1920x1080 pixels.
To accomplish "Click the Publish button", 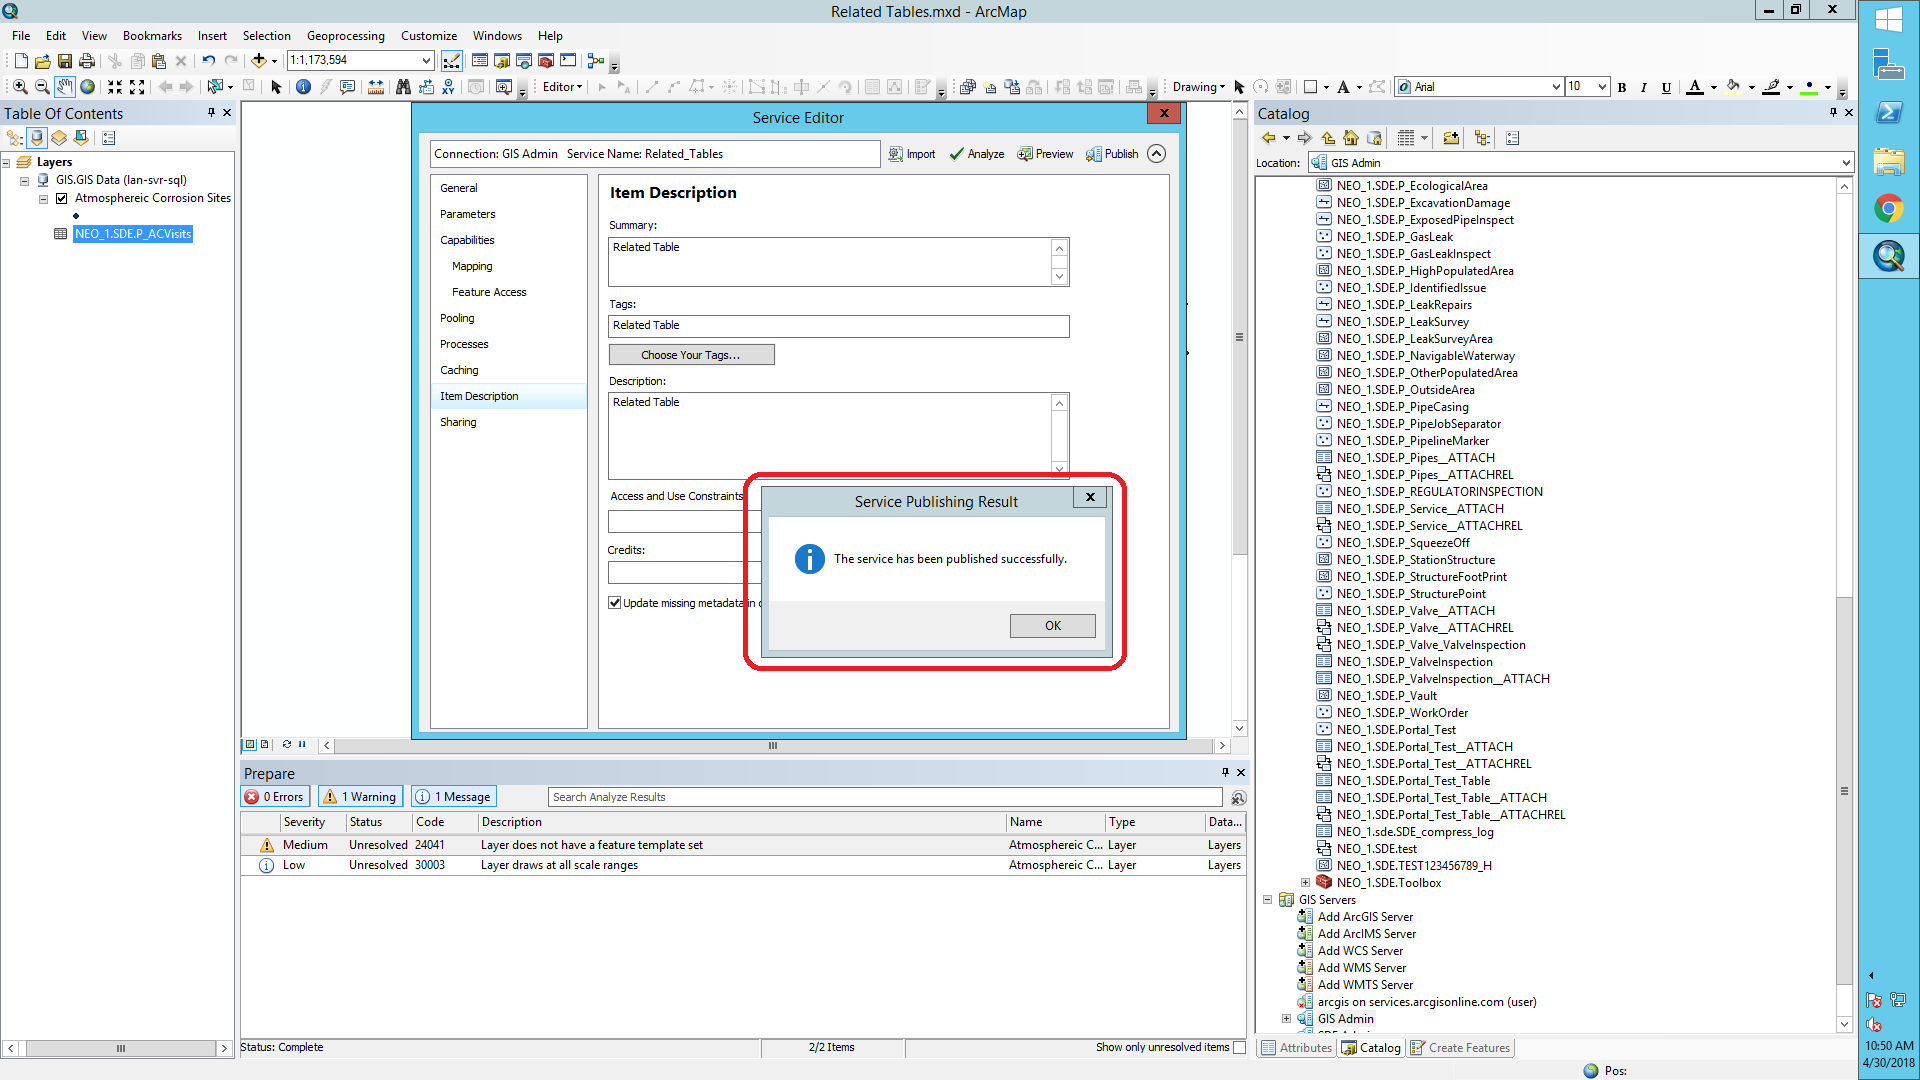I will pyautogui.click(x=1112, y=154).
